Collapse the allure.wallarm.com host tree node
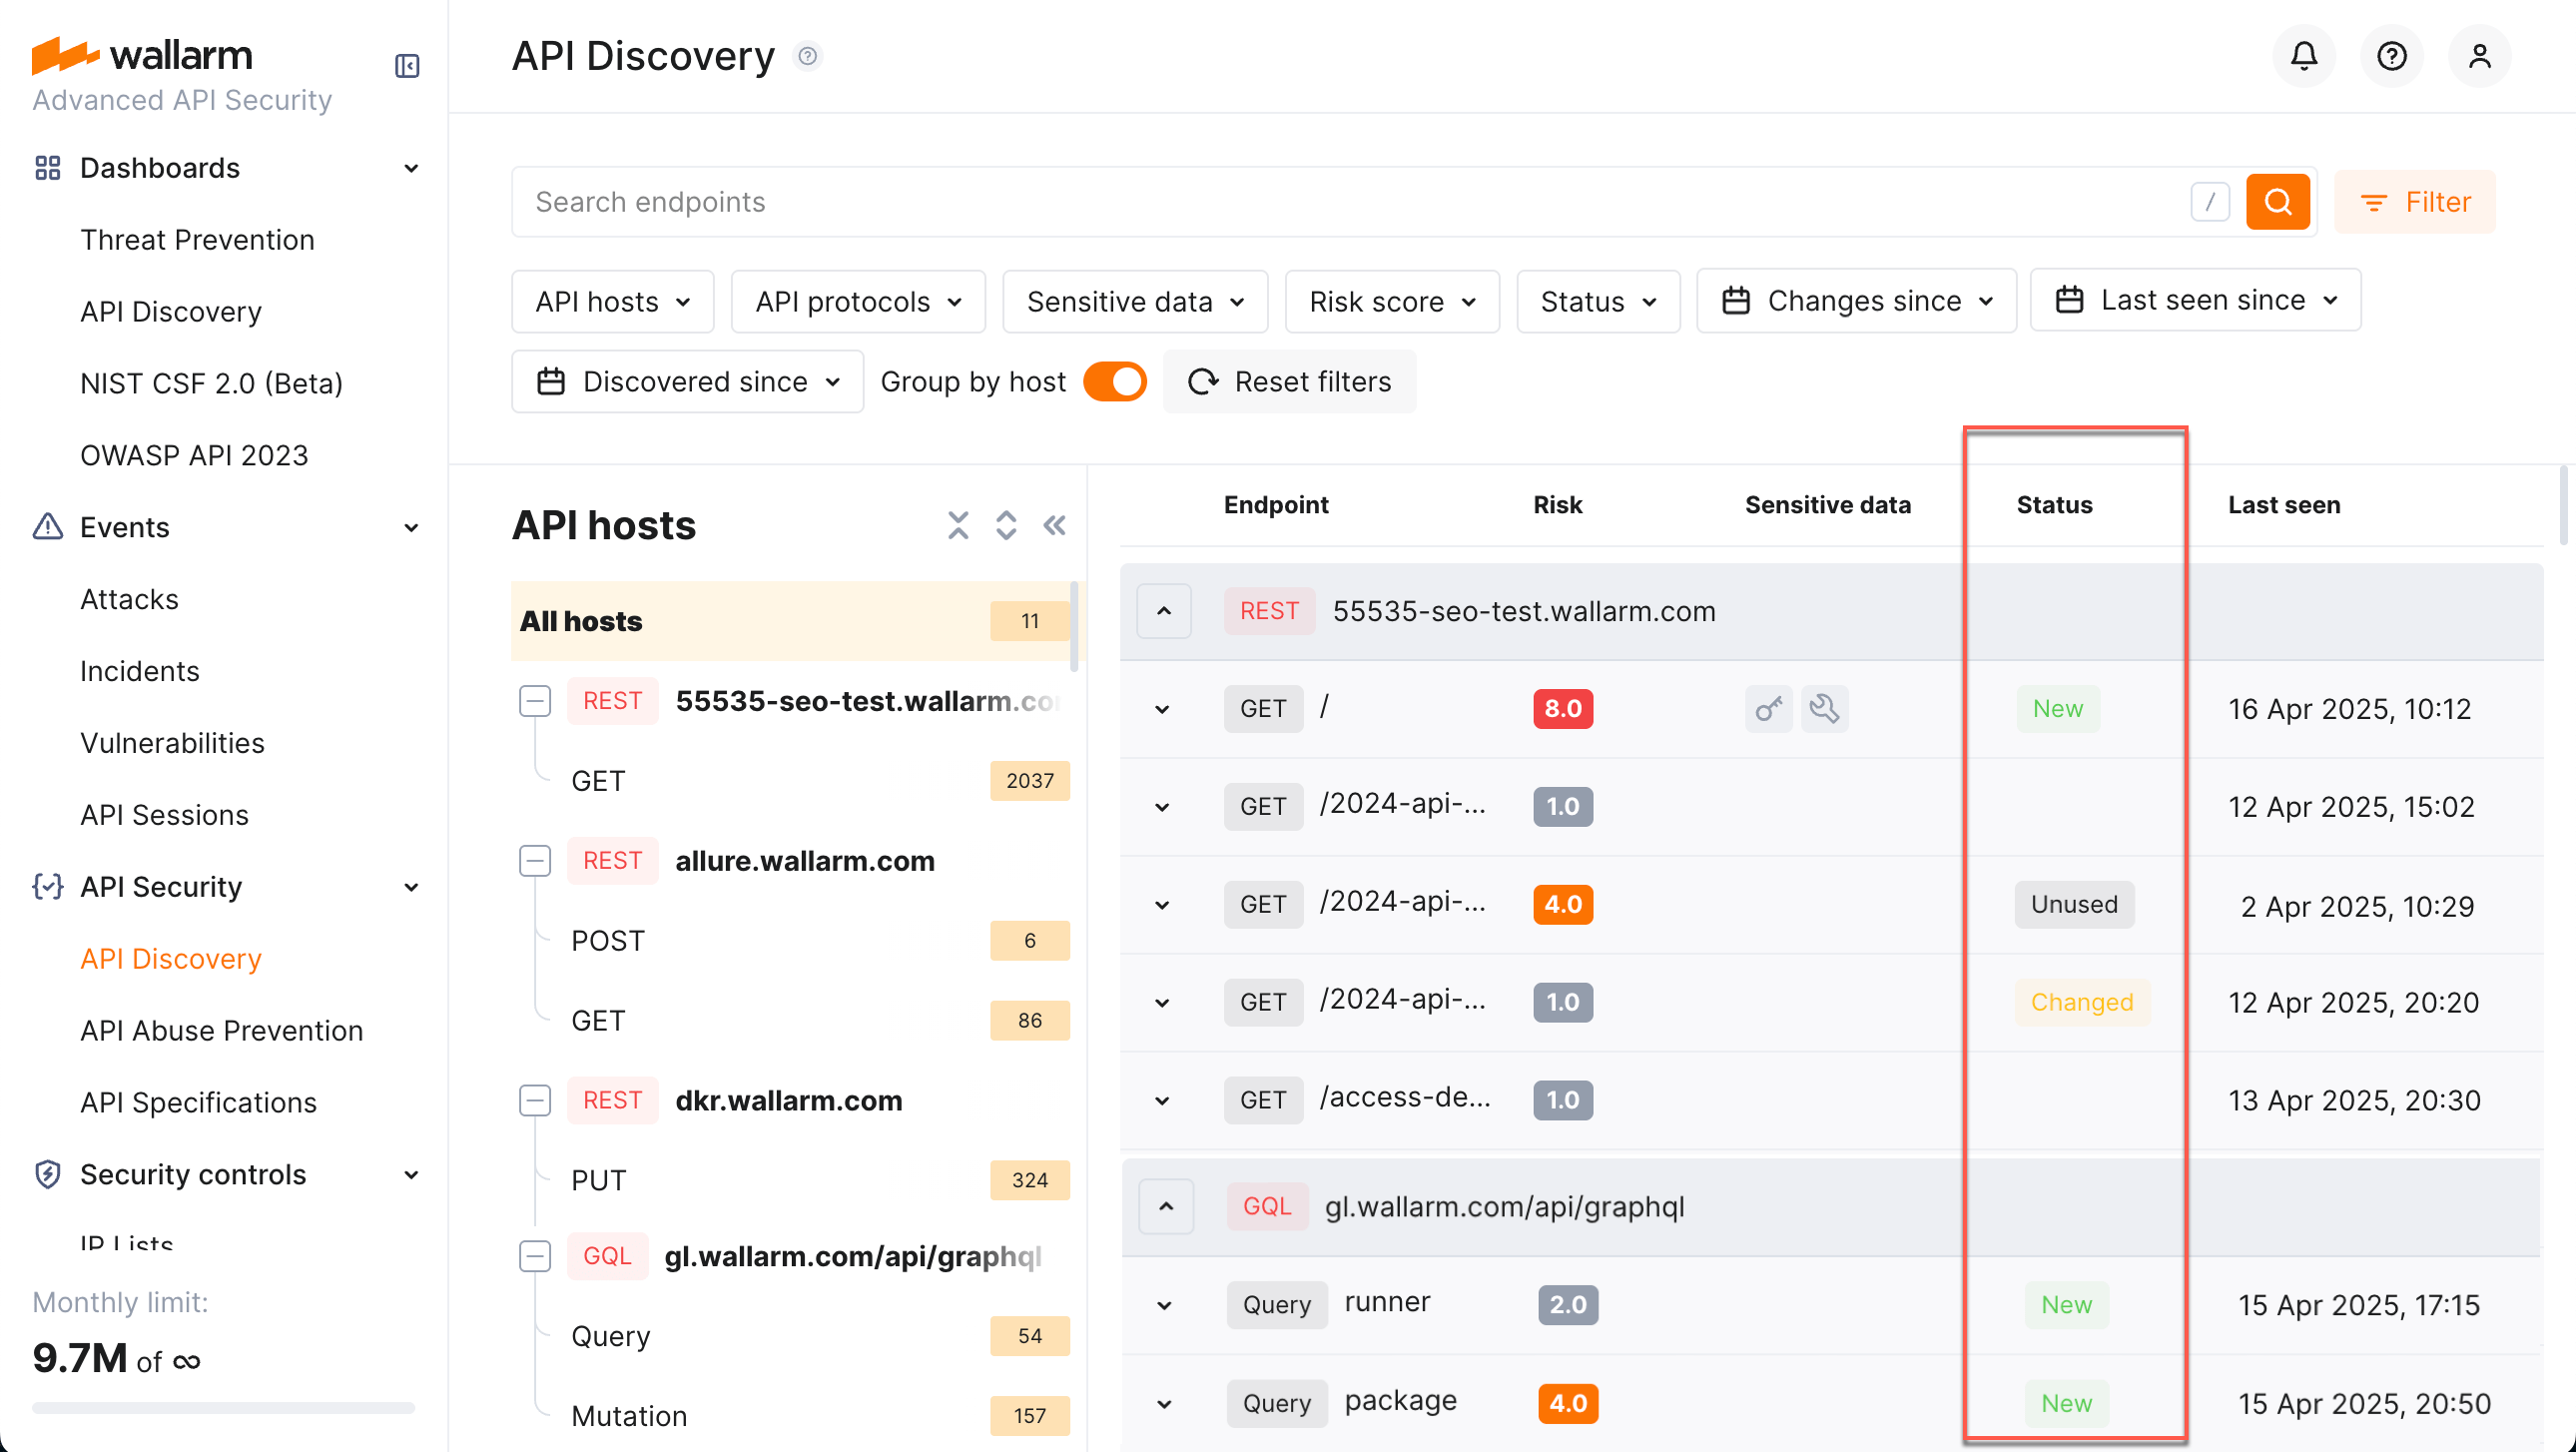The width and height of the screenshot is (2576, 1452). (535, 860)
